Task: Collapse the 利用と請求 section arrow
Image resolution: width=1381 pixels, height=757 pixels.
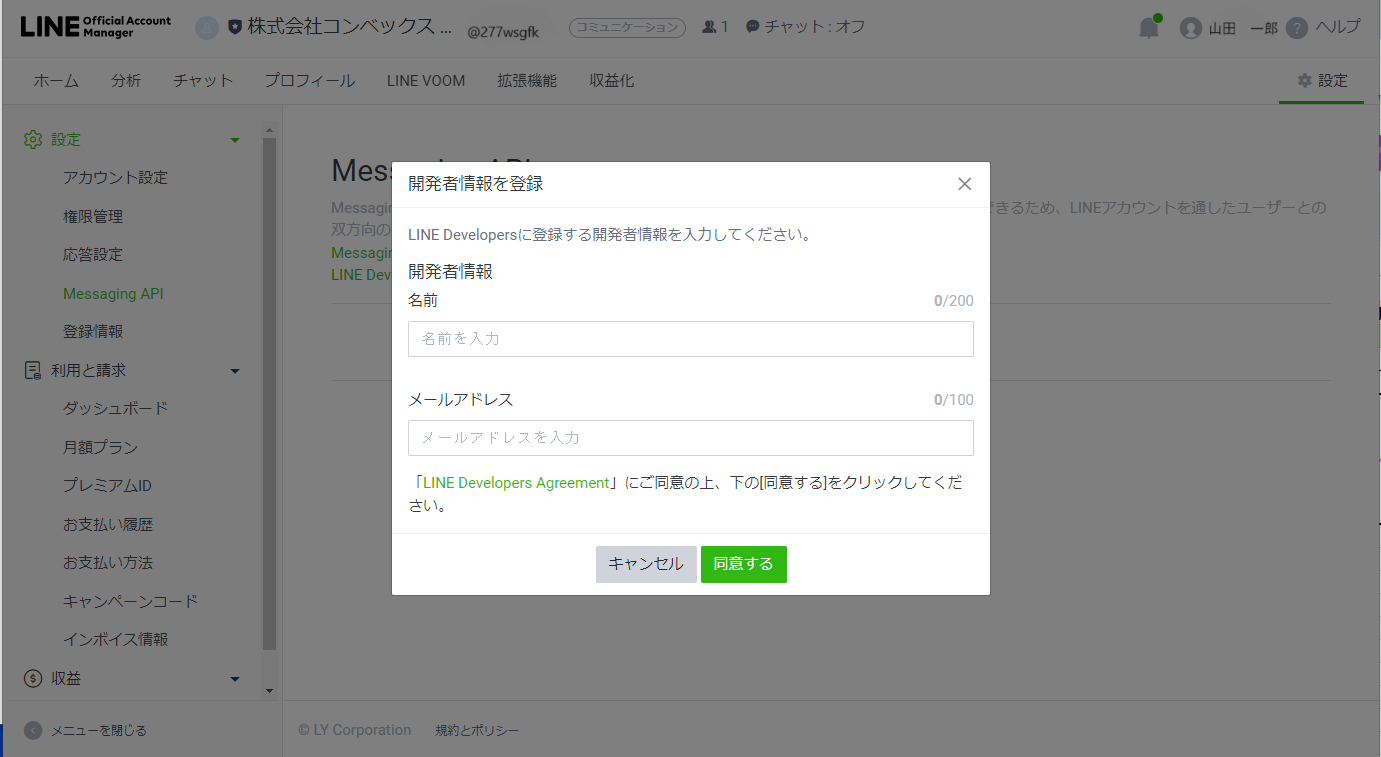Action: 235,371
